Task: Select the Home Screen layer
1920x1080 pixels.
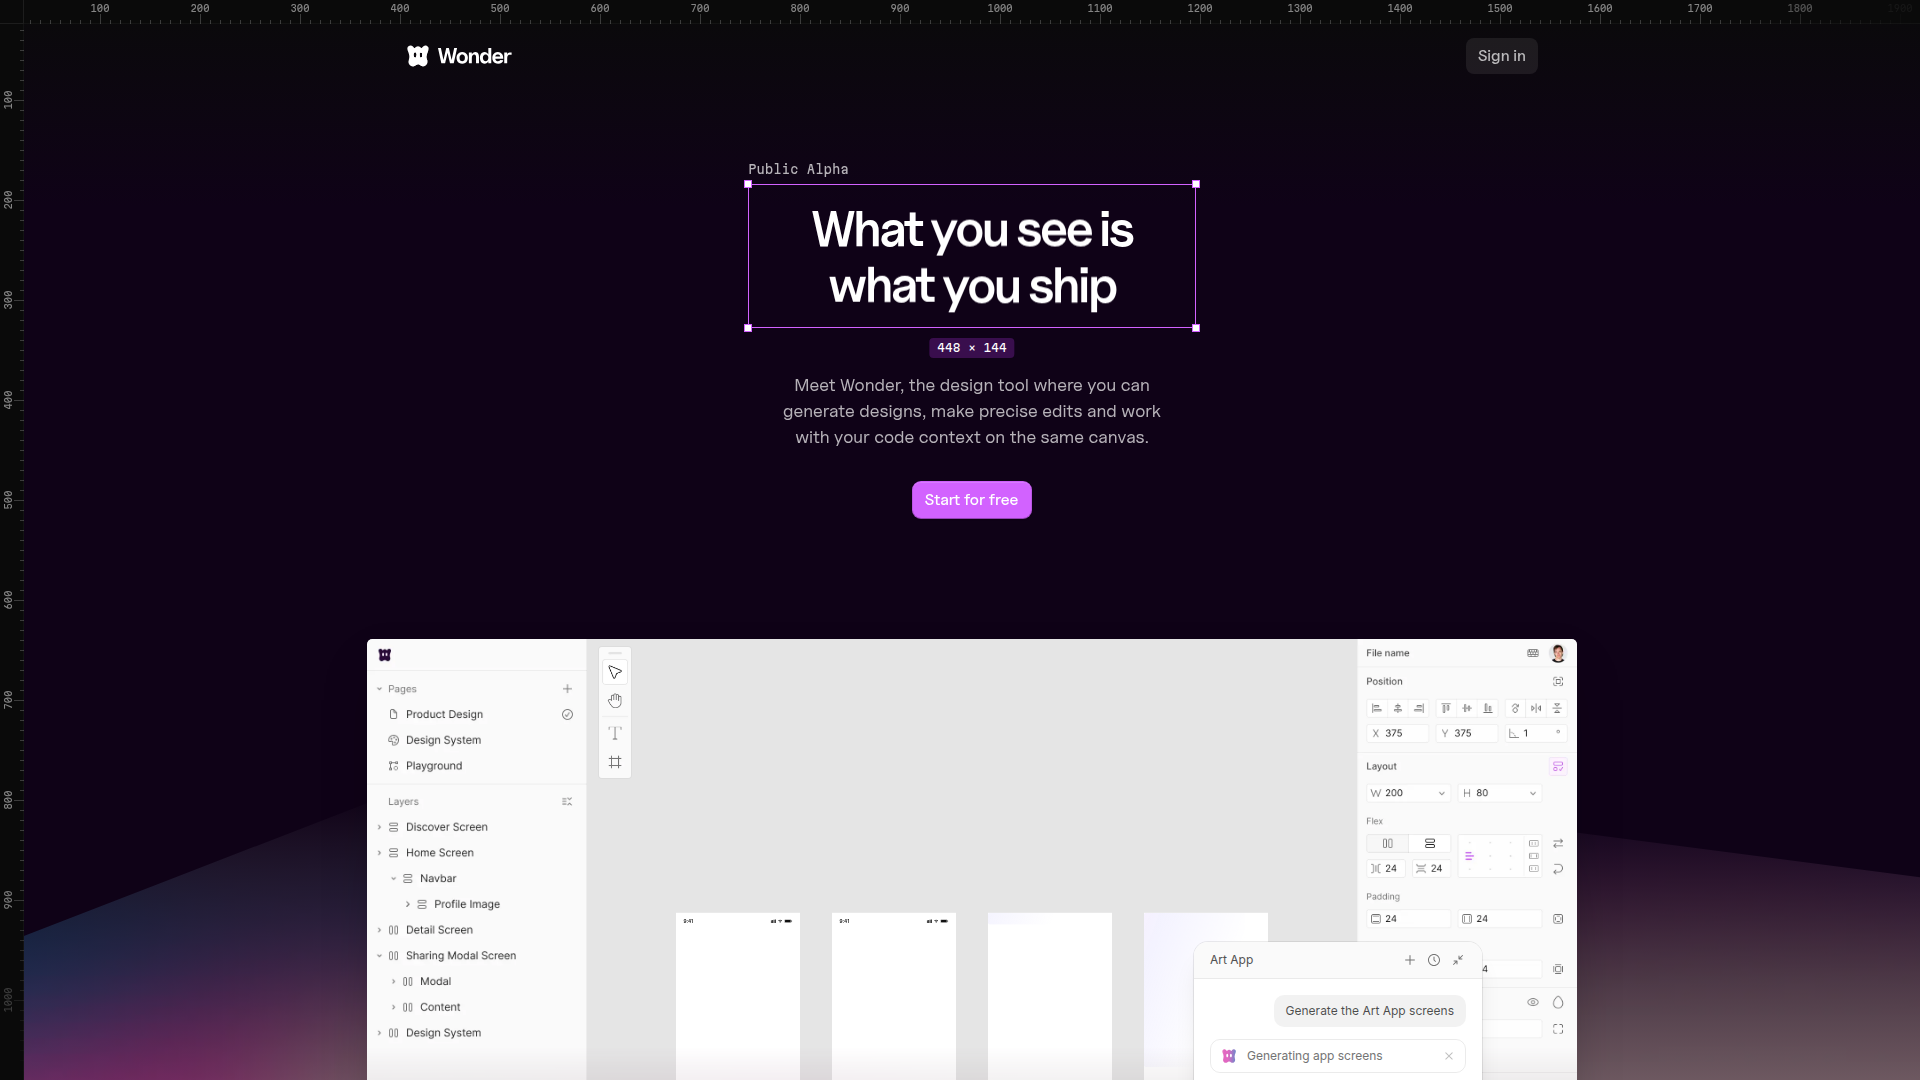Action: point(439,853)
